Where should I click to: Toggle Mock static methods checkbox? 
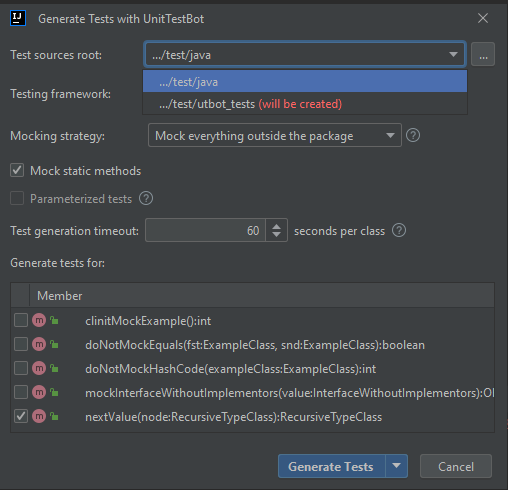[17, 170]
